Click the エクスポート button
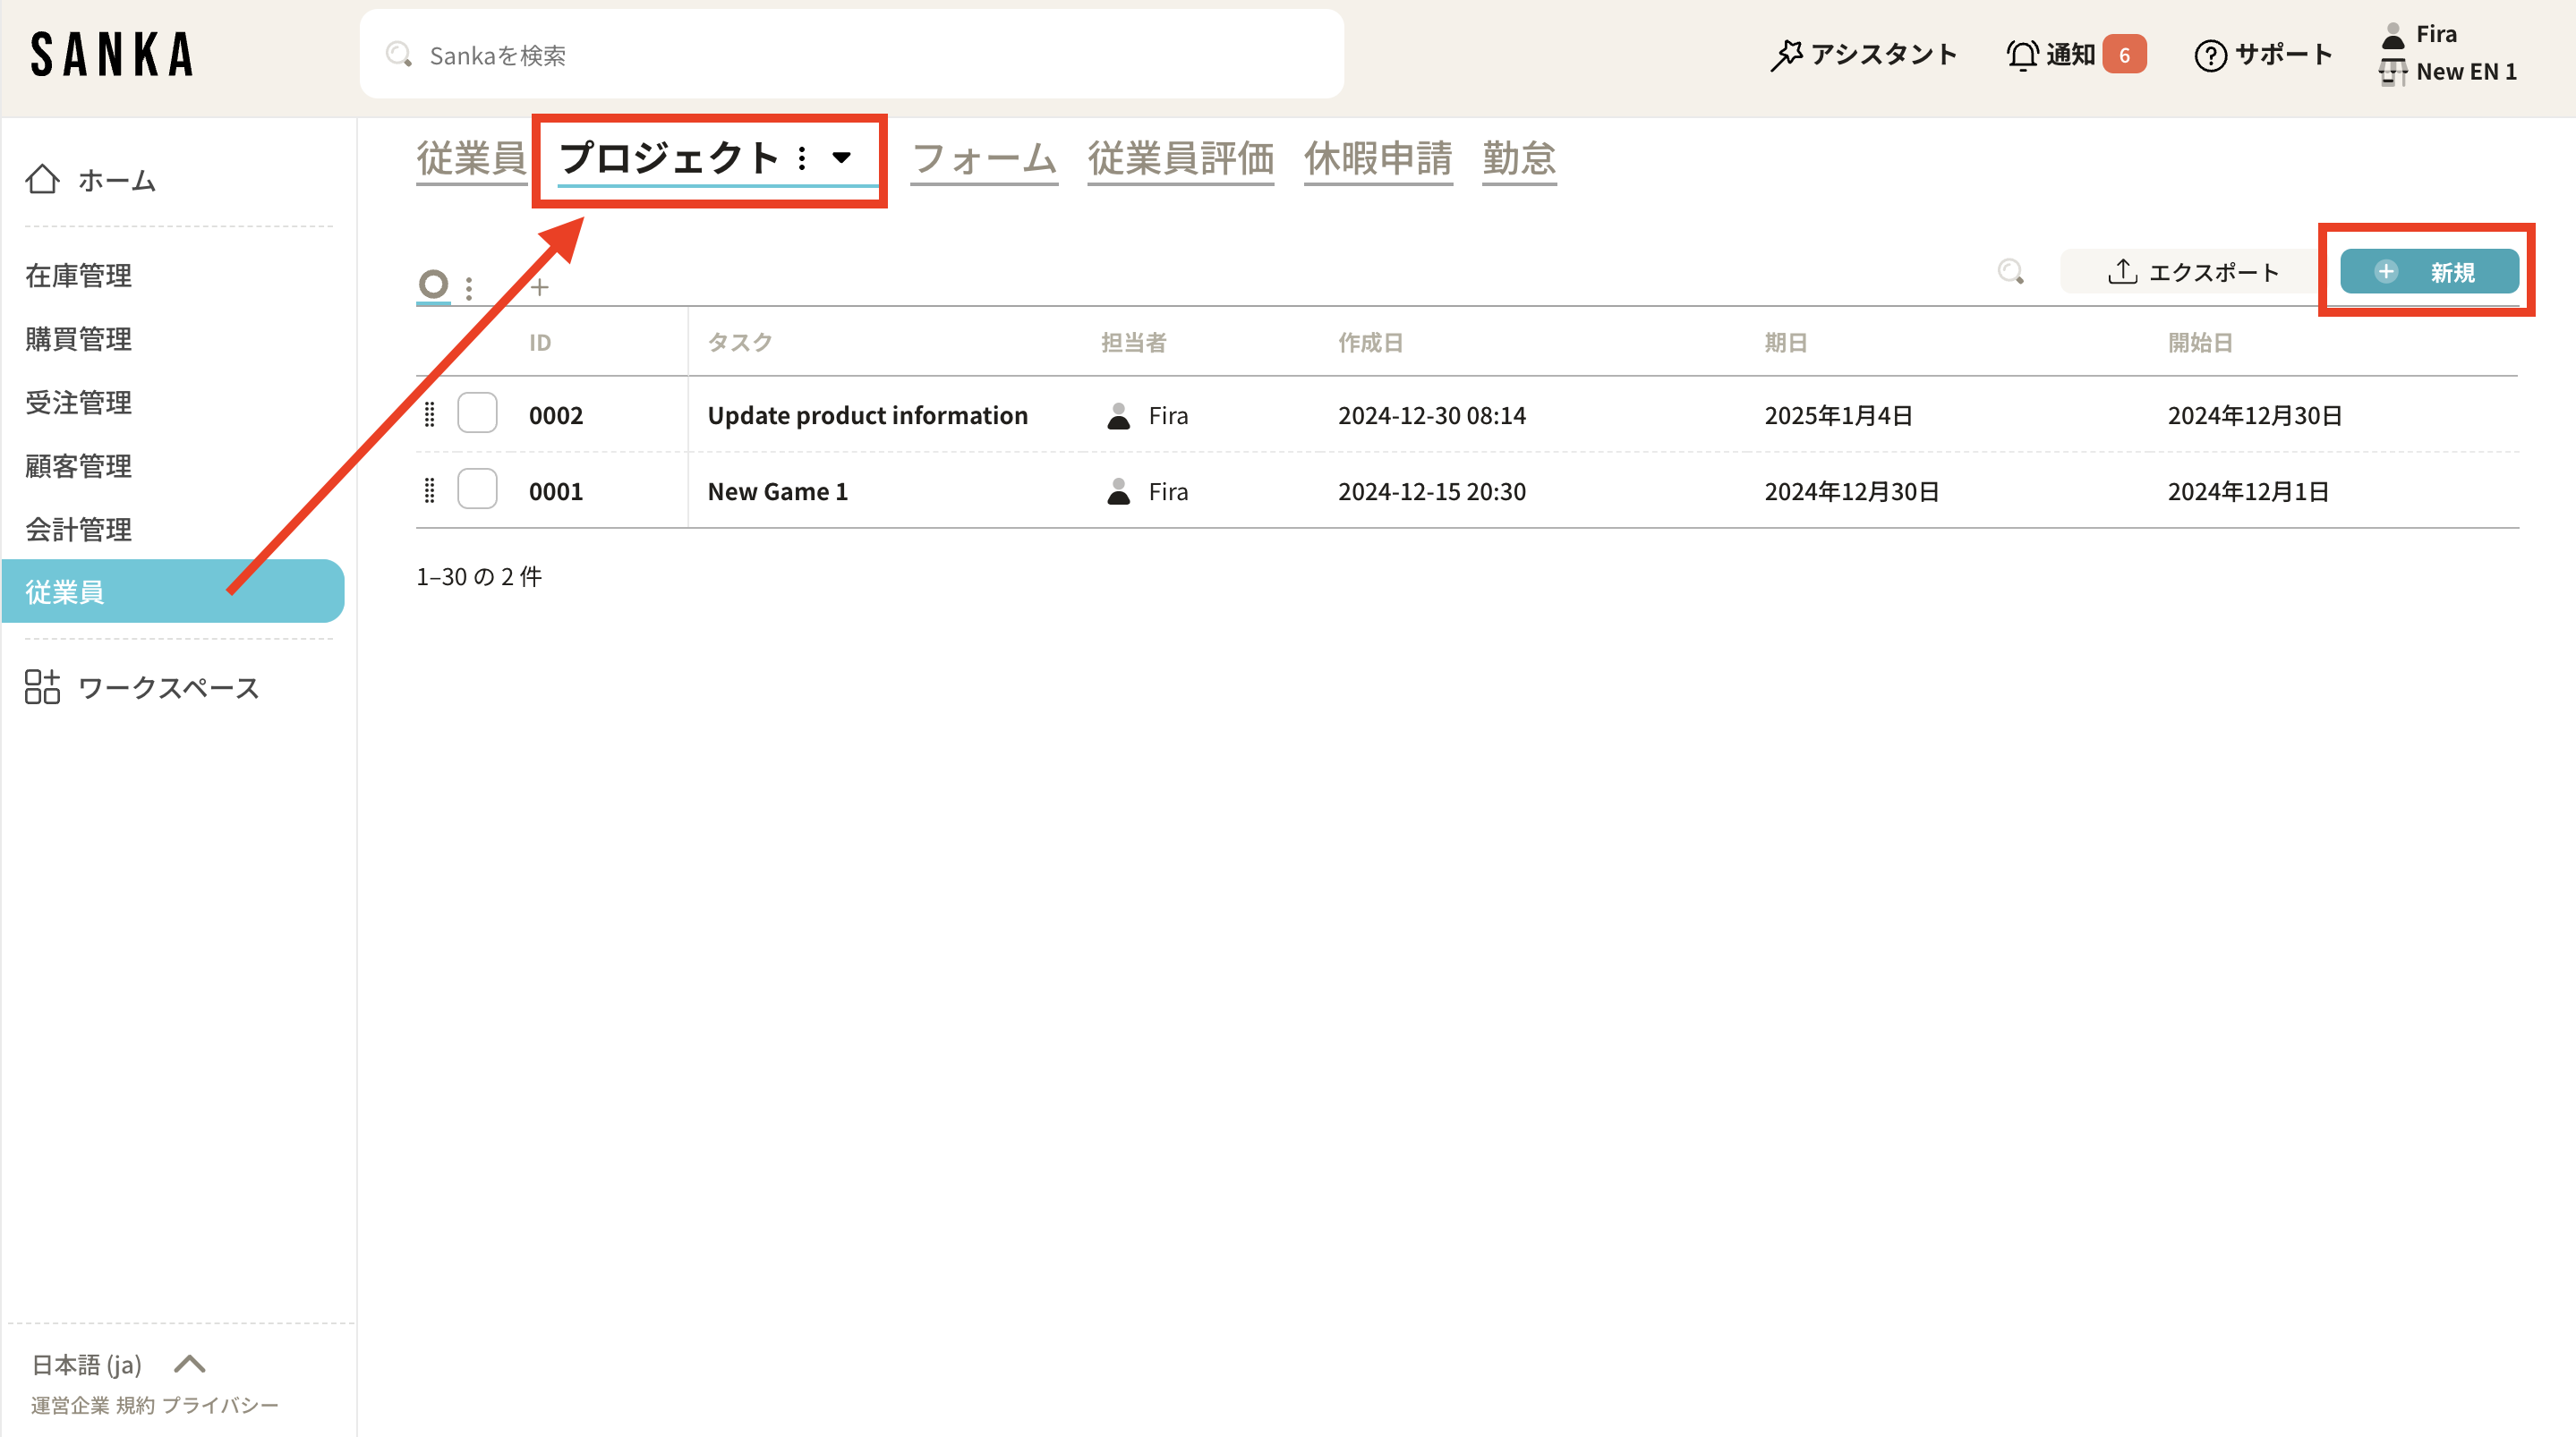 2192,272
